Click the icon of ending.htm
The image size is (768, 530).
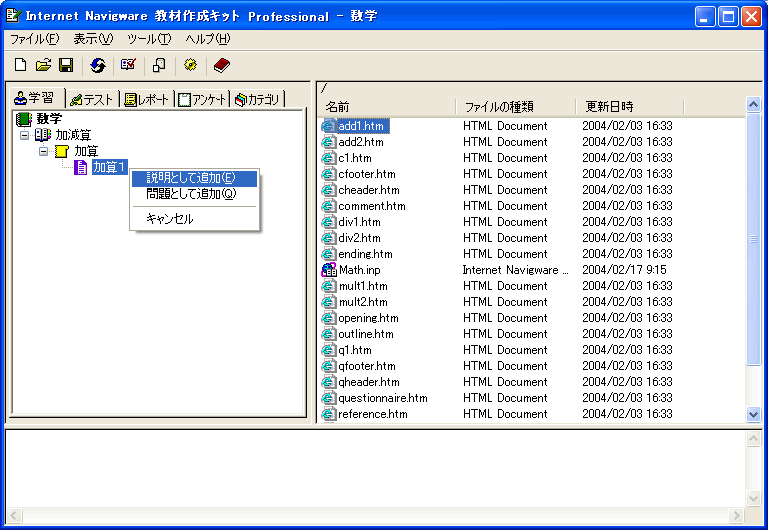(328, 254)
